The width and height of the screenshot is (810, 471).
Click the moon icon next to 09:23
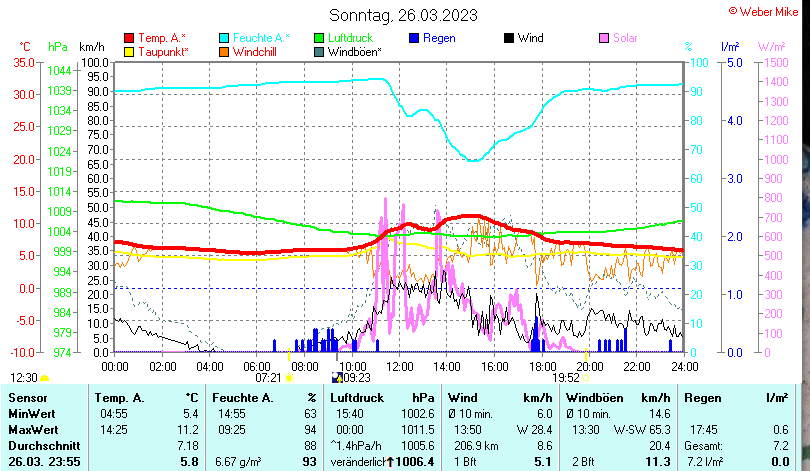(x=337, y=378)
